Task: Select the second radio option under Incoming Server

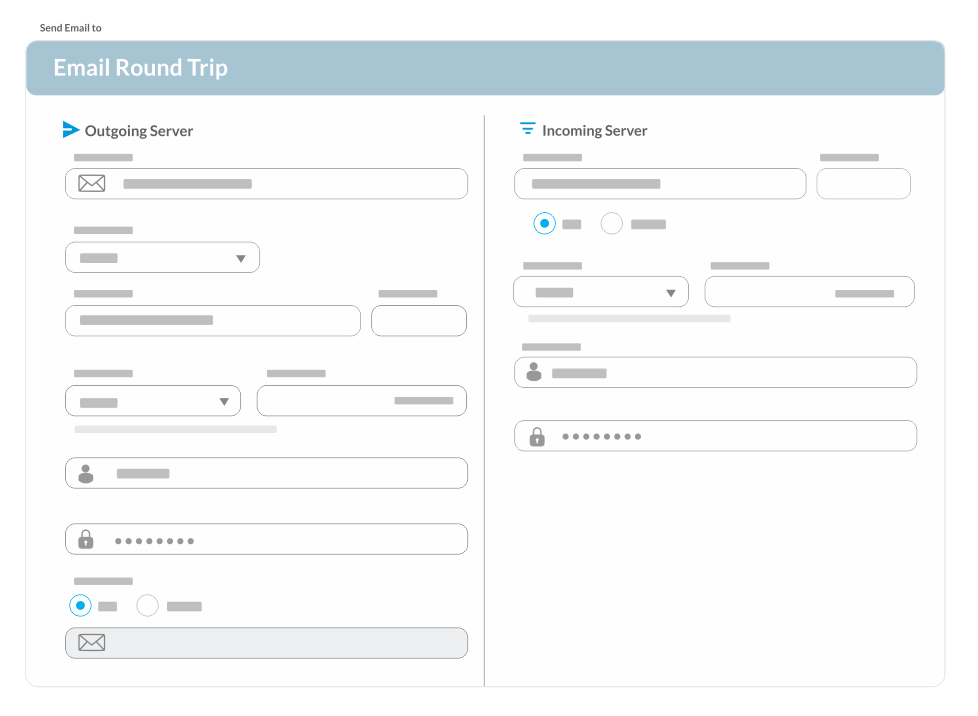Action: (x=611, y=223)
